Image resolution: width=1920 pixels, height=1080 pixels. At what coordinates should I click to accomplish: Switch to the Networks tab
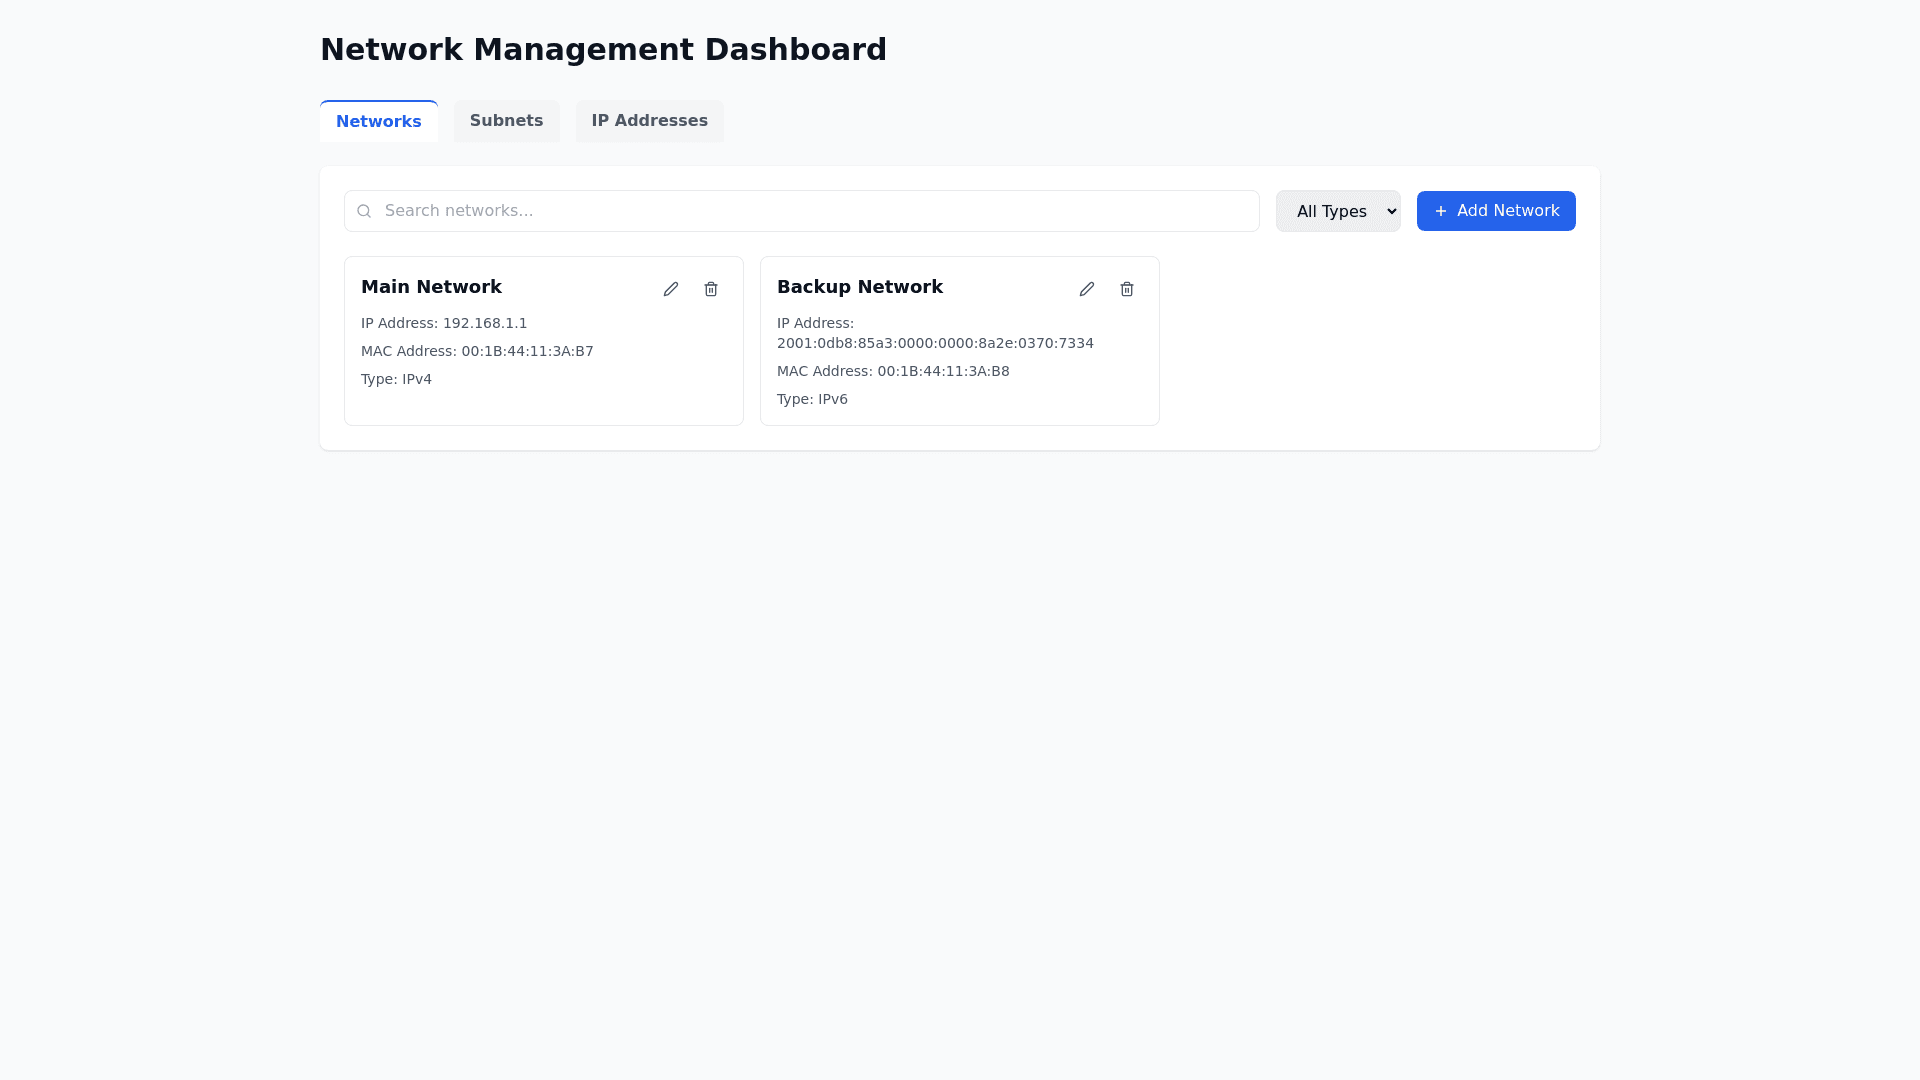pyautogui.click(x=378, y=121)
